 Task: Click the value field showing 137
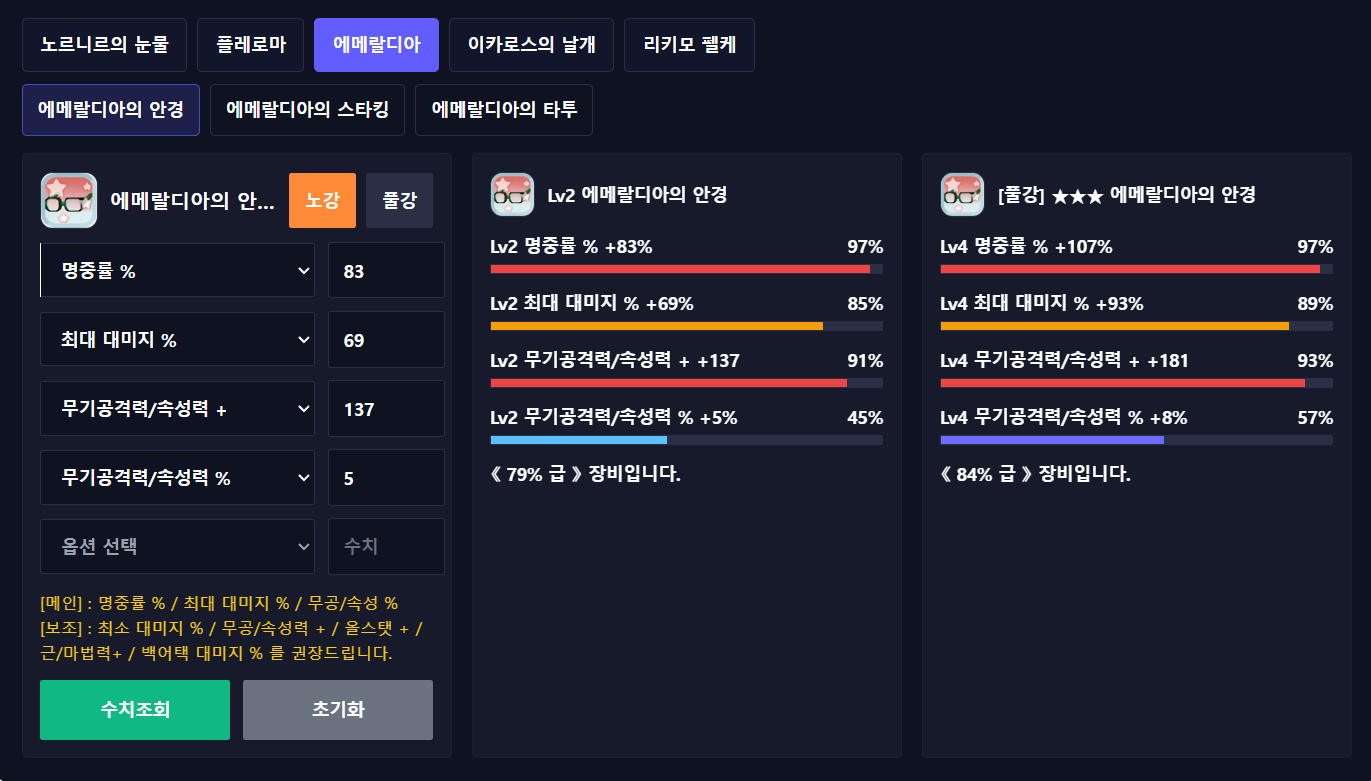point(386,409)
